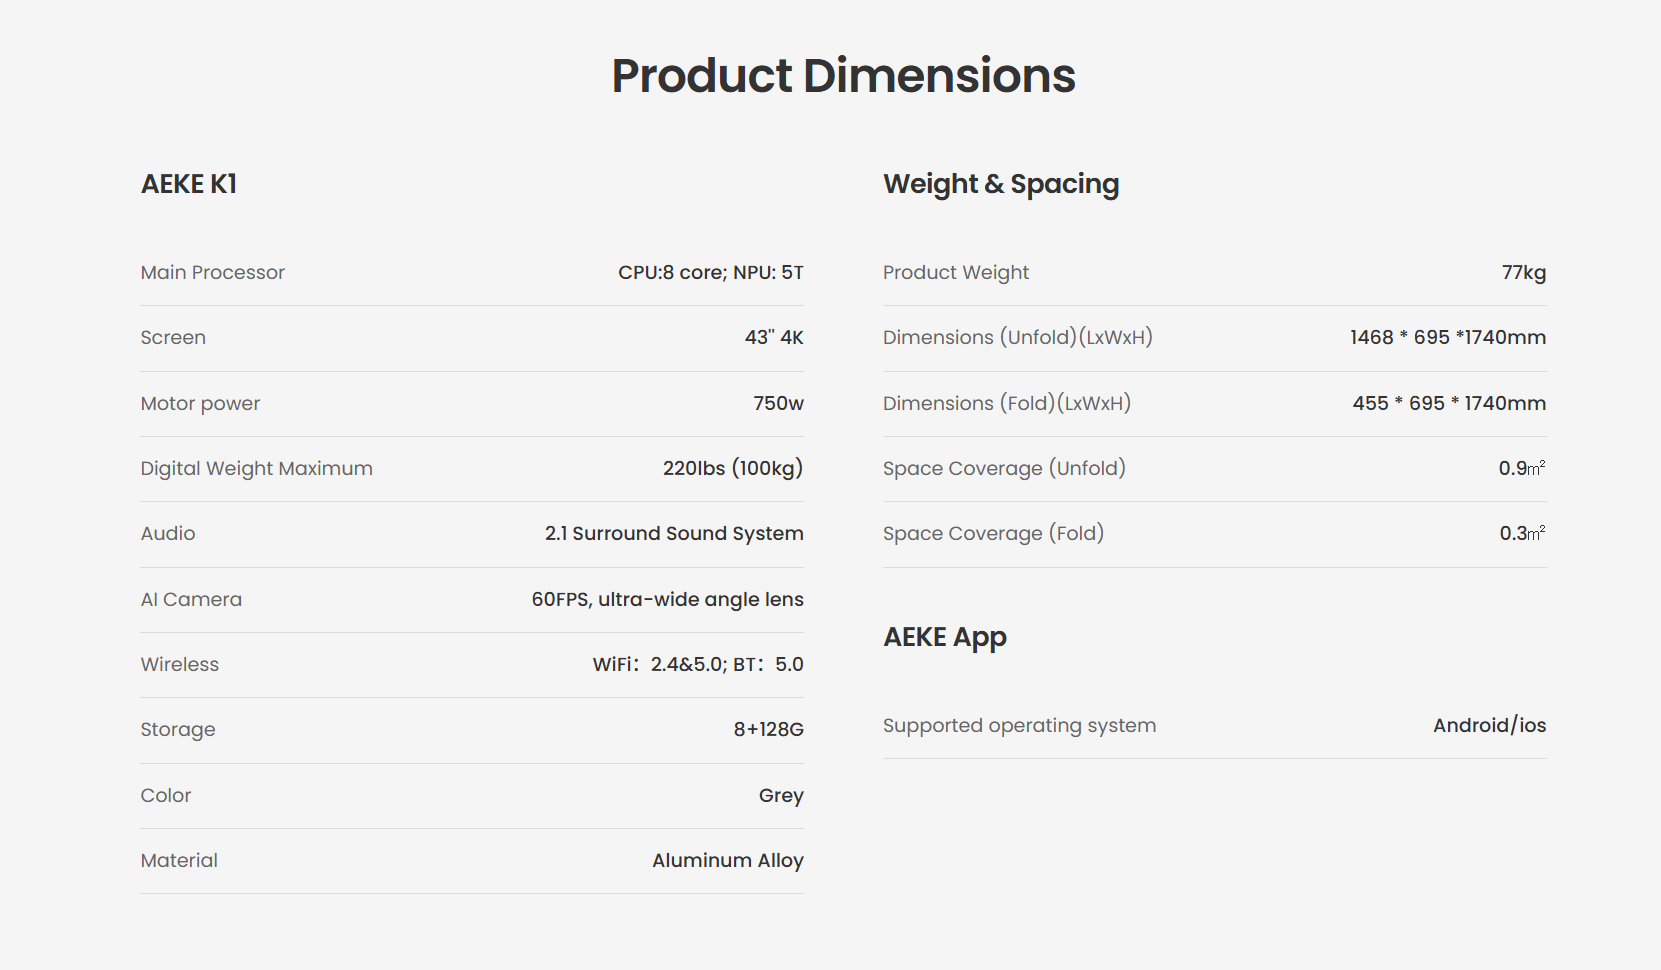
Task: Click the 8+128G storage value
Action: 768,729
